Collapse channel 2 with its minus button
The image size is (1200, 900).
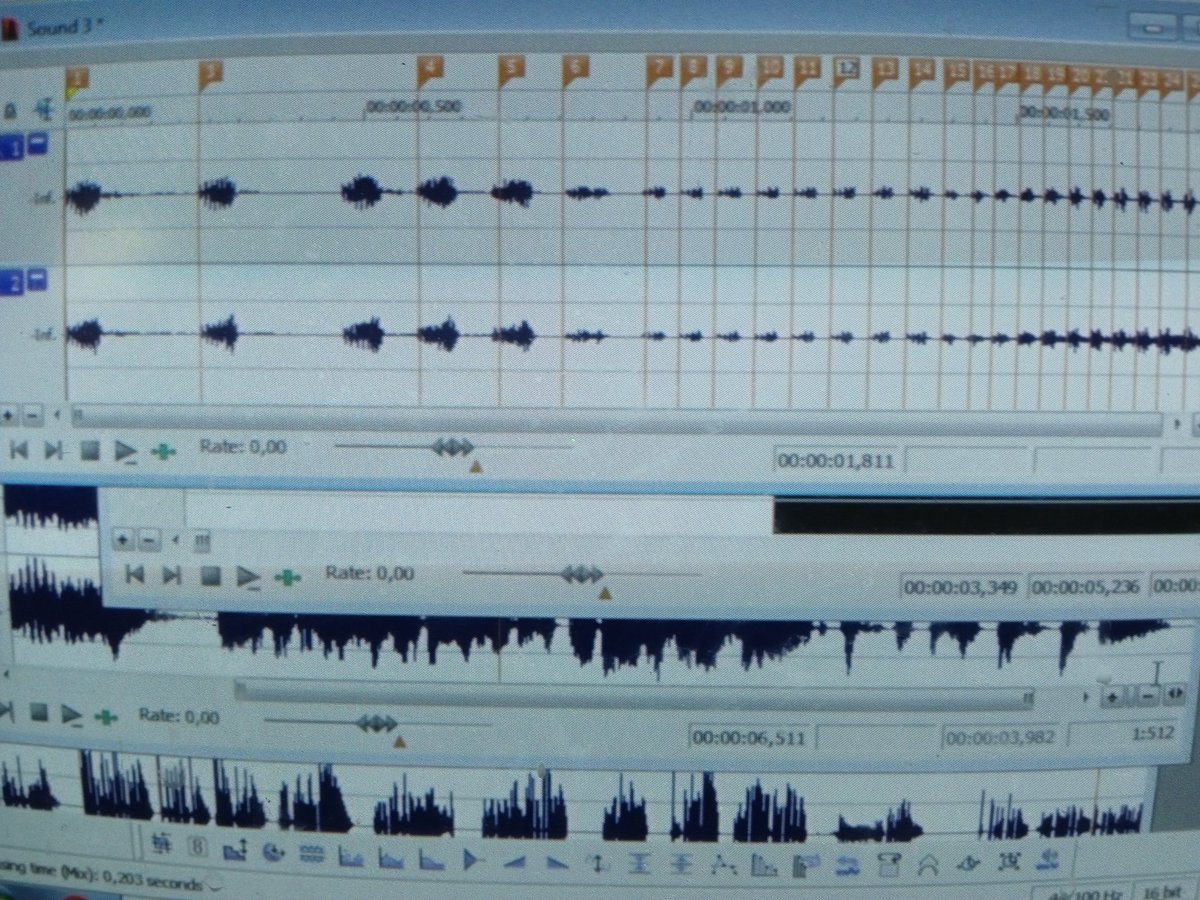pyautogui.click(x=37, y=279)
